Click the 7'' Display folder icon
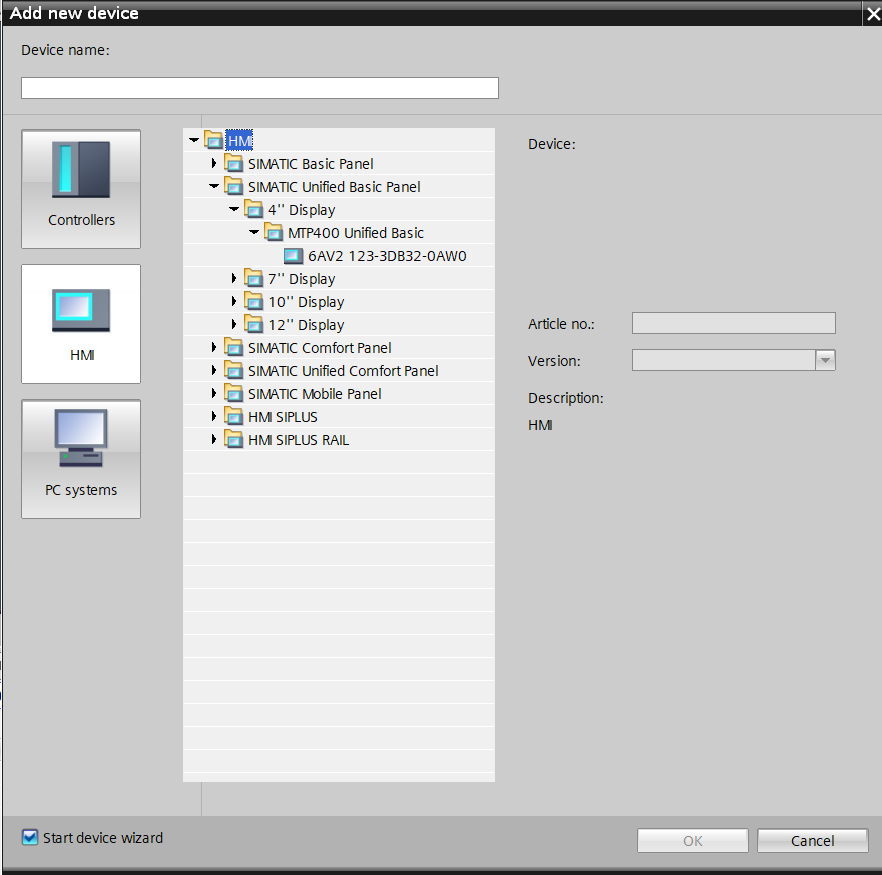This screenshot has width=882, height=875. point(254,278)
